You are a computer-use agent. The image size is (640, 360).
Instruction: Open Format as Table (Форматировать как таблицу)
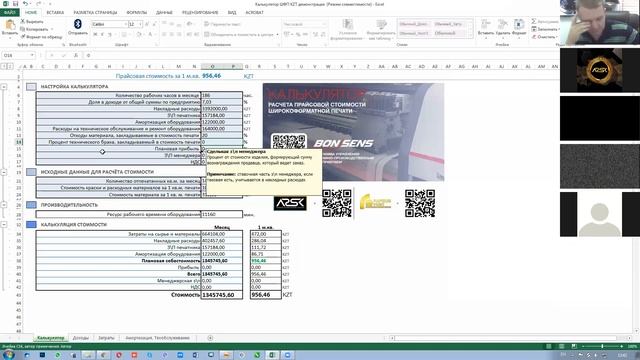tap(381, 30)
